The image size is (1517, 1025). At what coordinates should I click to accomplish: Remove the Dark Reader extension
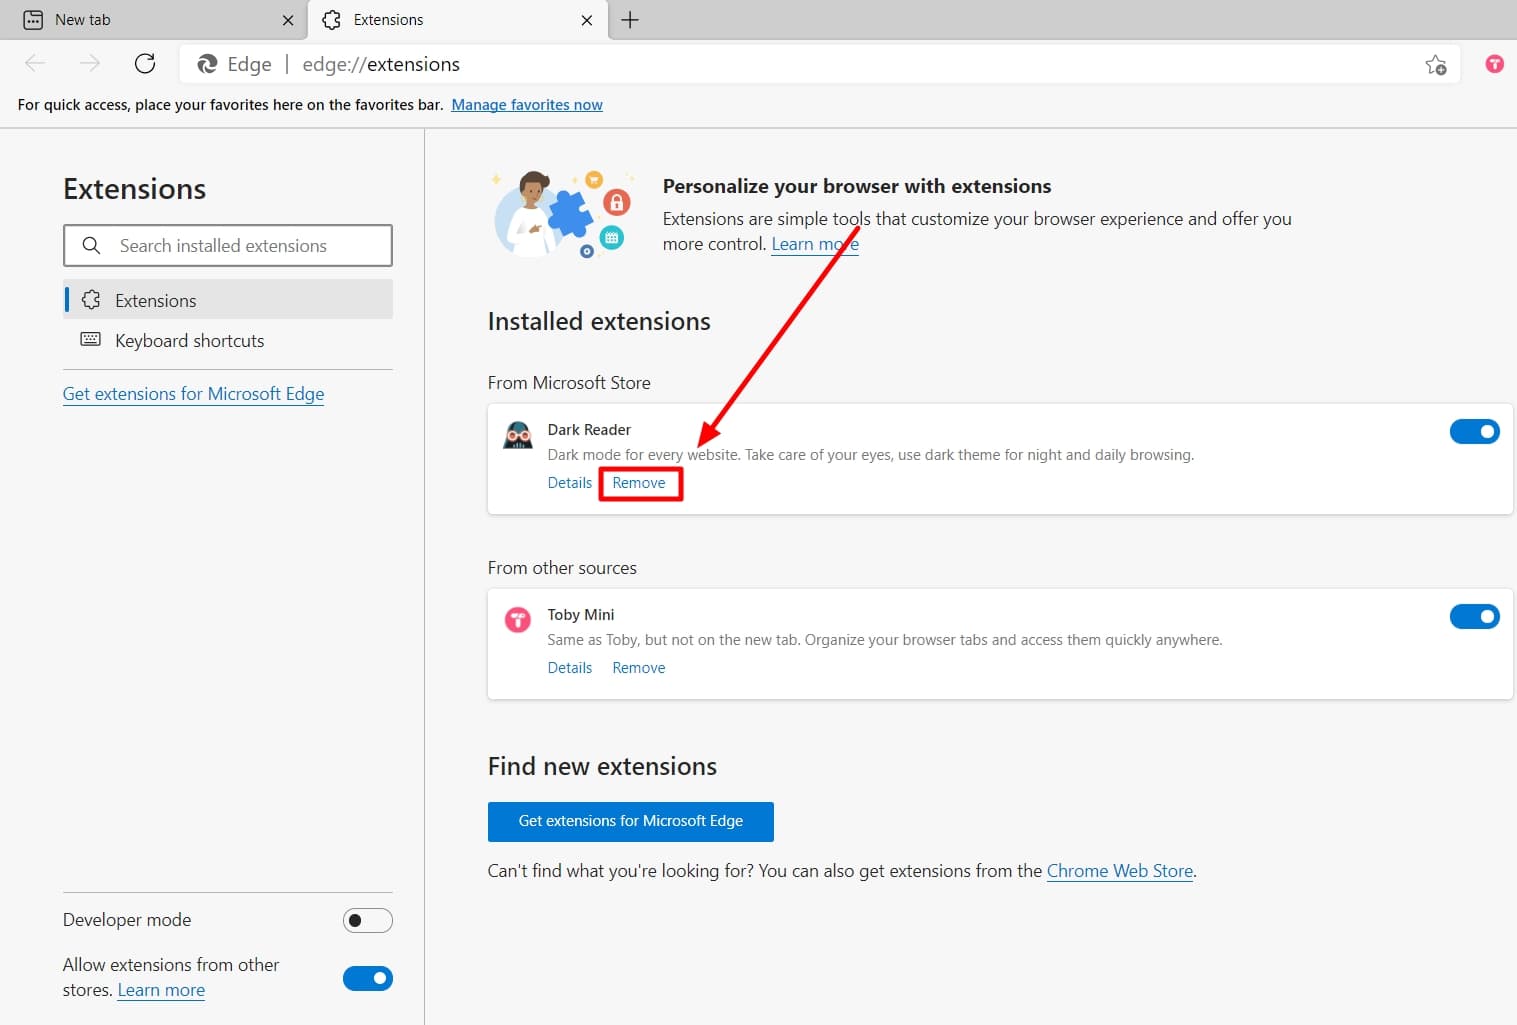(640, 482)
